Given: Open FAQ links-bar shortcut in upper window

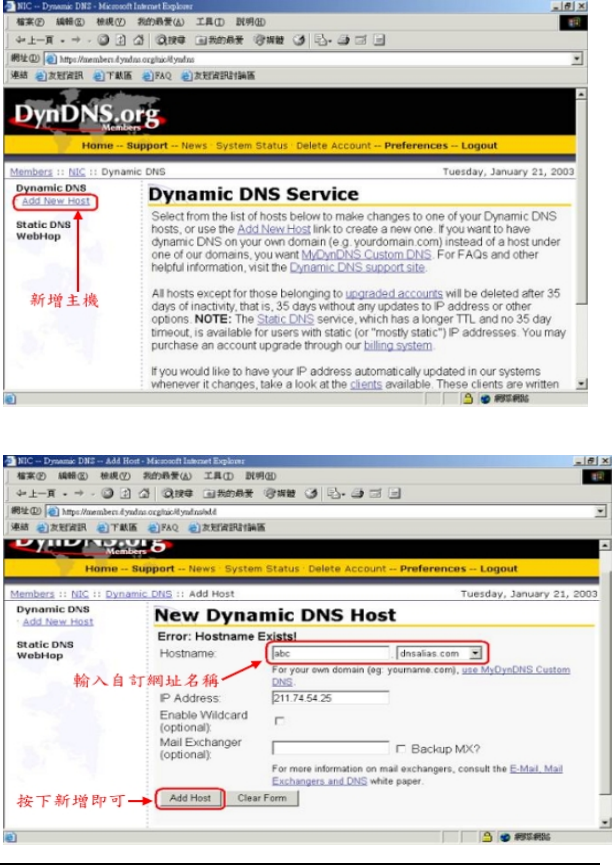Looking at the screenshot, I should [x=157, y=76].
